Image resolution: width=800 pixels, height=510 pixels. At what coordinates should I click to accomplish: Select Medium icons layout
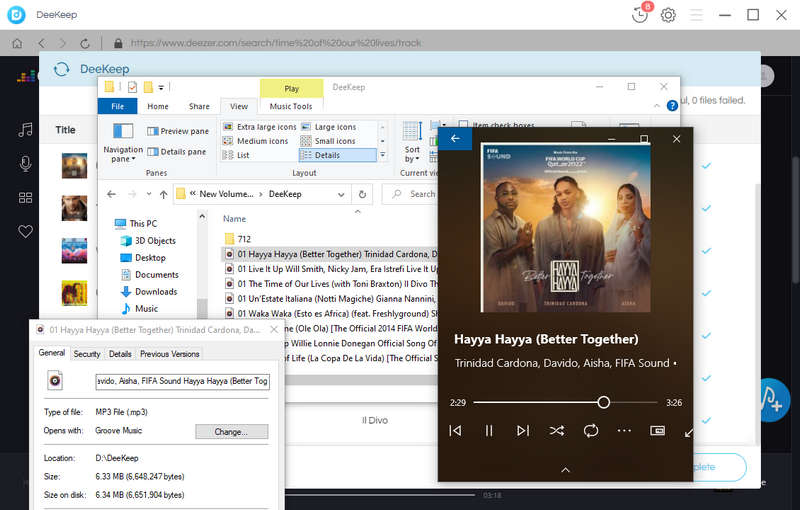tap(256, 141)
